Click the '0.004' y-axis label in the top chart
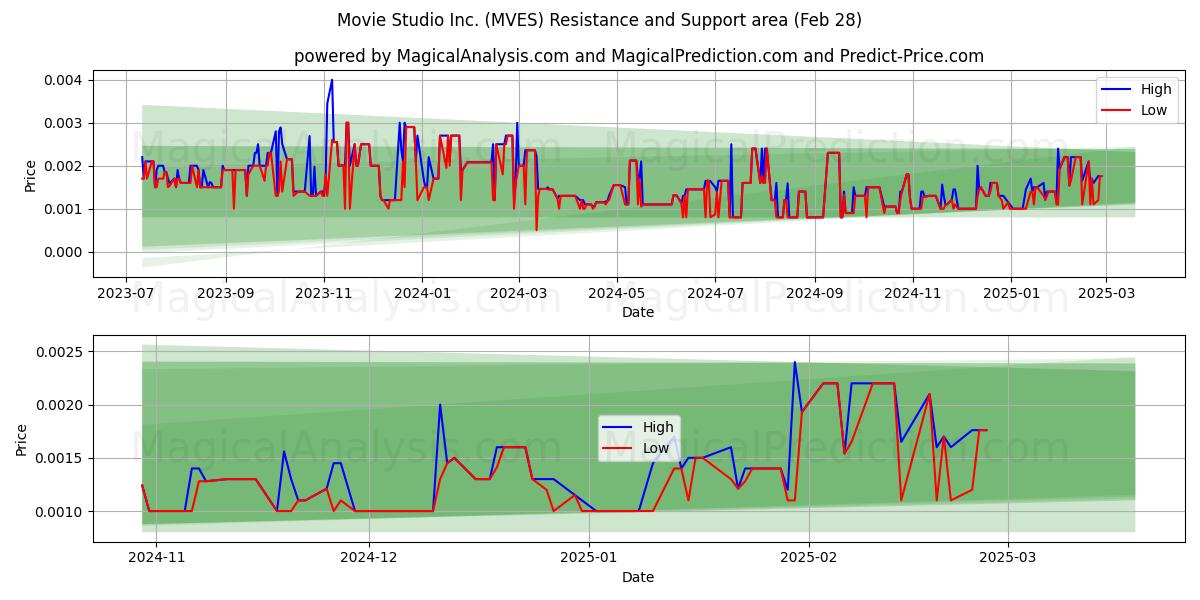 point(65,80)
